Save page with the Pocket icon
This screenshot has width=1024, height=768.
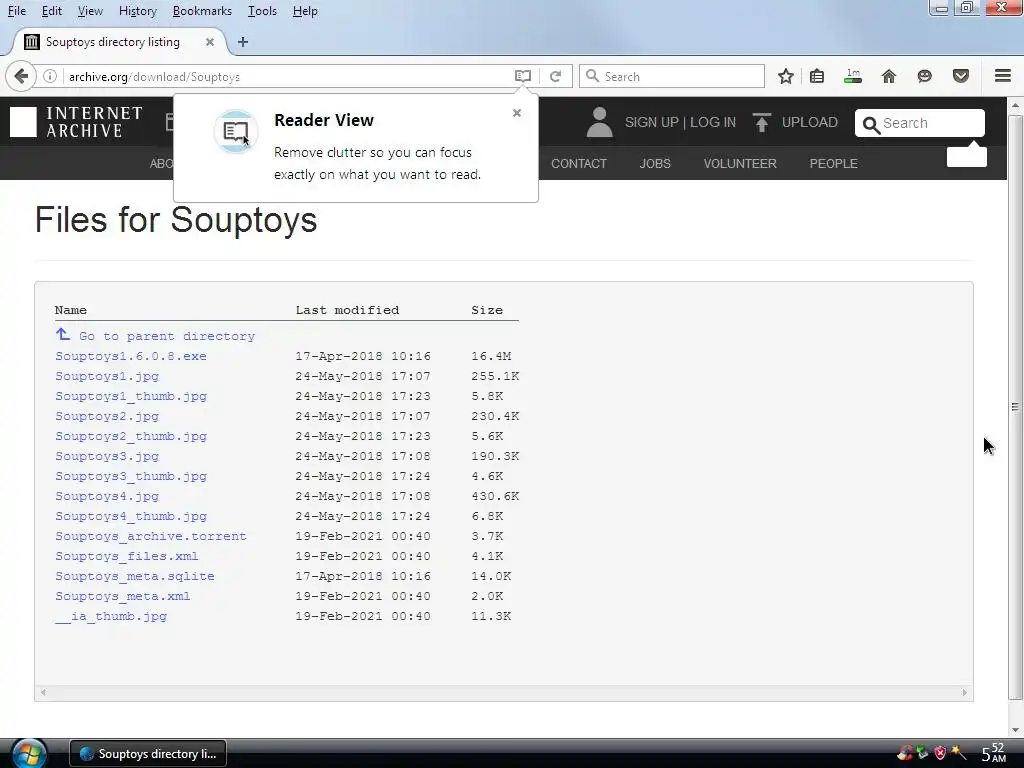(x=961, y=76)
